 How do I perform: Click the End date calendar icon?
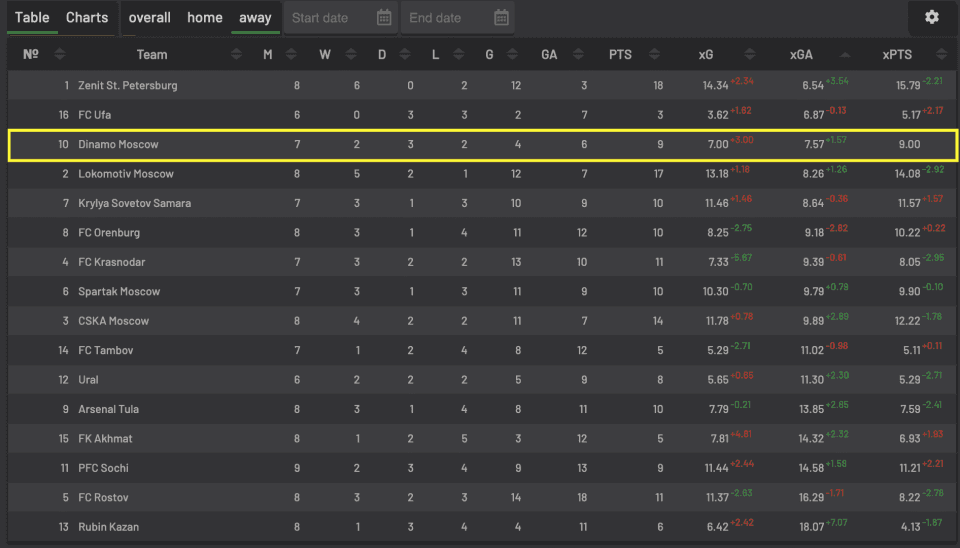[x=501, y=18]
